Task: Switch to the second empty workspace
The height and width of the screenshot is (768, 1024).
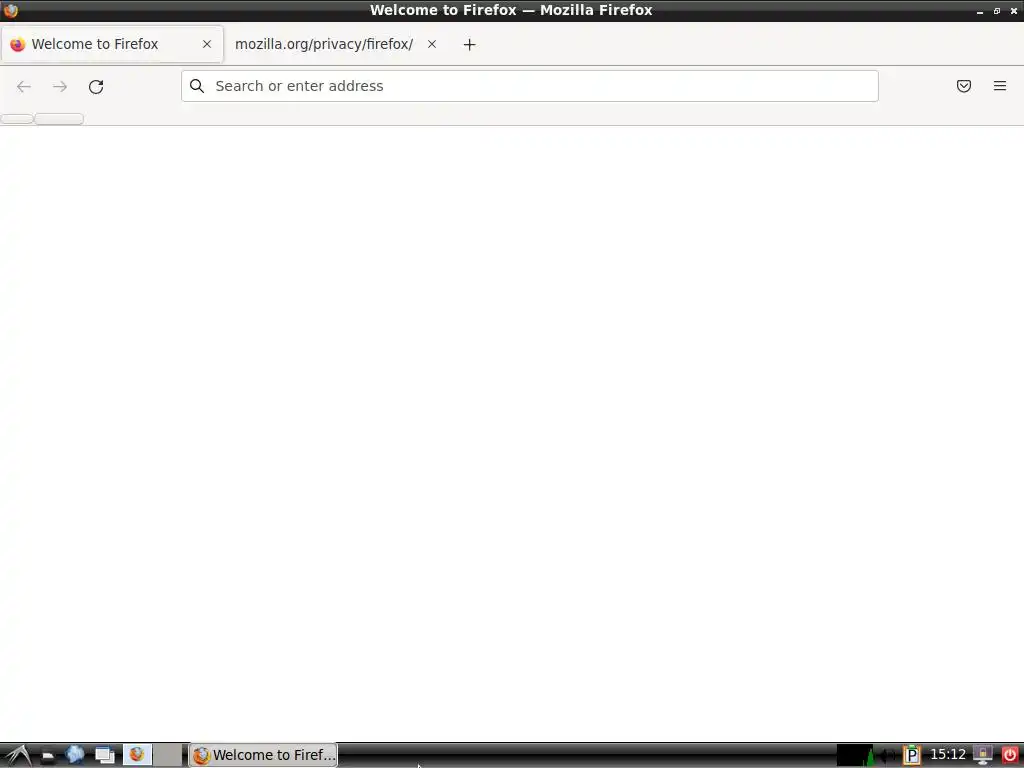Action: (x=168, y=755)
